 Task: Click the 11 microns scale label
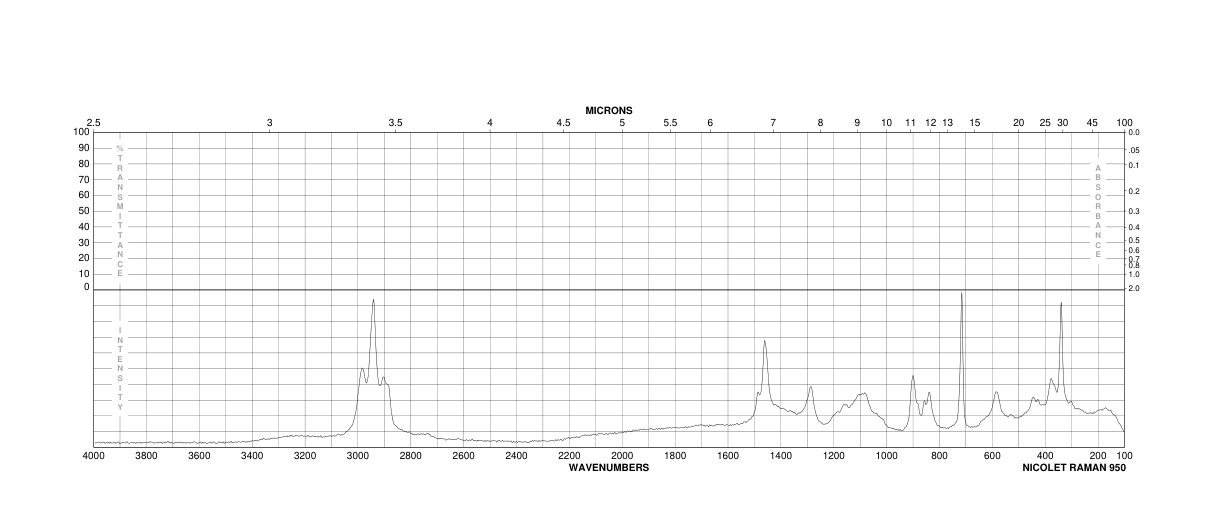[x=911, y=122]
